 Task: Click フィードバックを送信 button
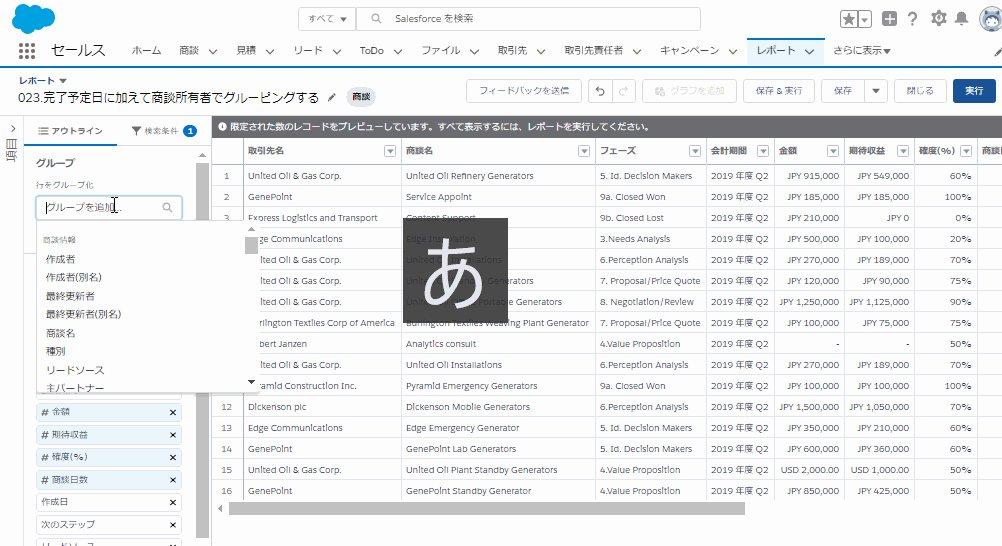tap(523, 91)
